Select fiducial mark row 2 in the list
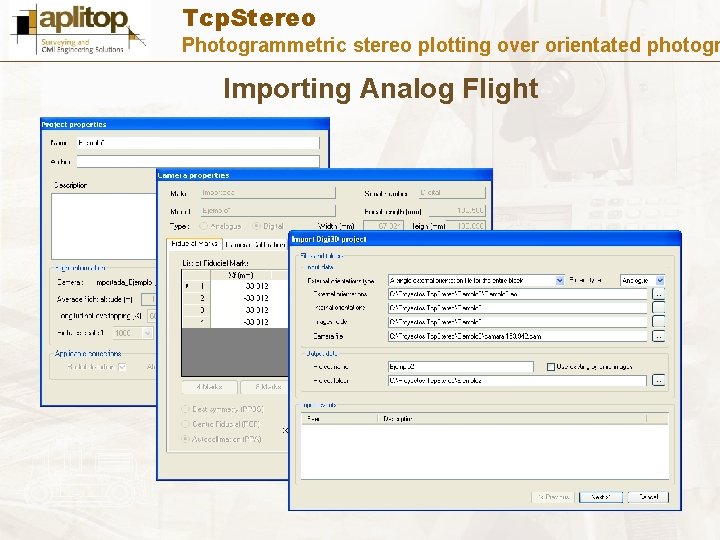 pos(235,298)
